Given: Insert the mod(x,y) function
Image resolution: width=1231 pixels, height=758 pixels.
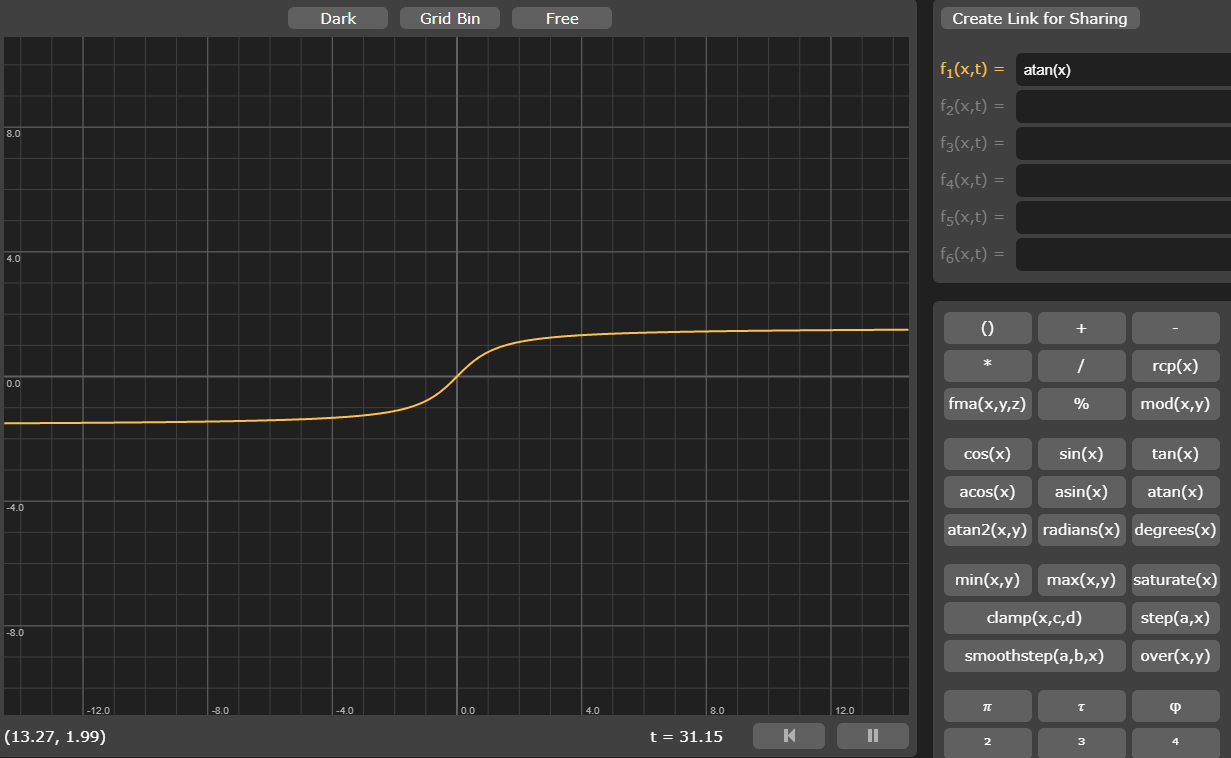Looking at the screenshot, I should tap(1175, 403).
